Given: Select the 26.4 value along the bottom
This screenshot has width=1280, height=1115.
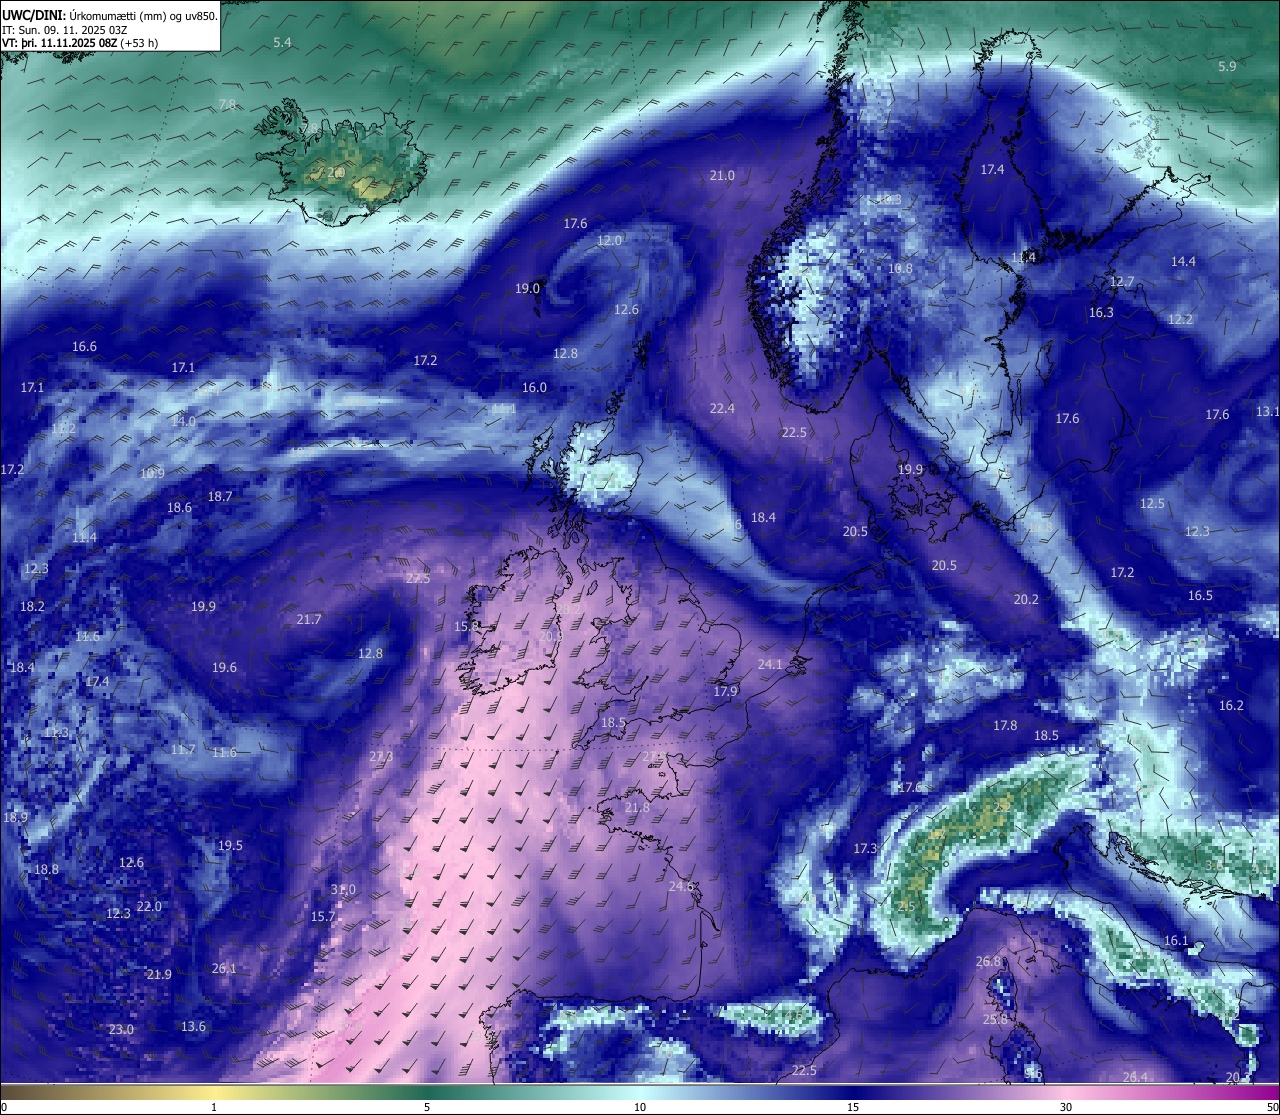Looking at the screenshot, I should coord(1135,1076).
